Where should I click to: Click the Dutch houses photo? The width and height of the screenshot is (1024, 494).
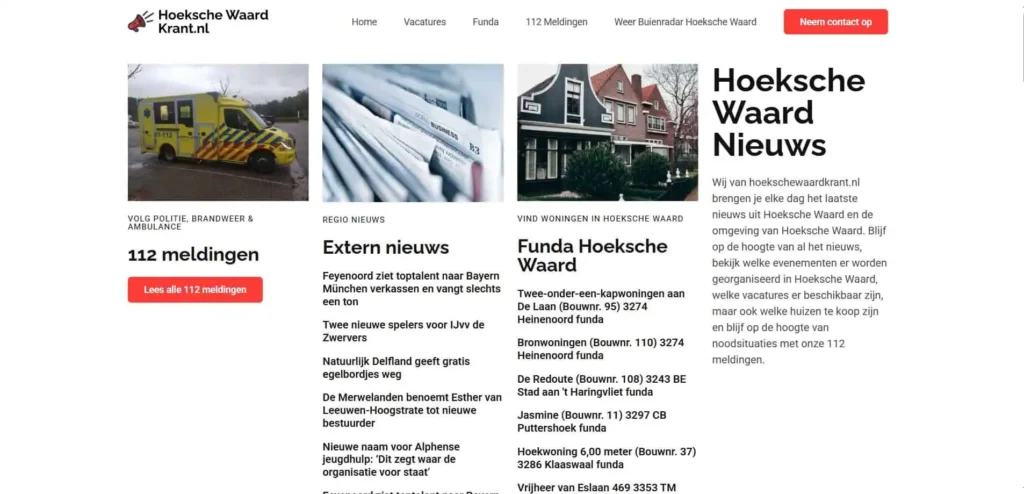[607, 132]
